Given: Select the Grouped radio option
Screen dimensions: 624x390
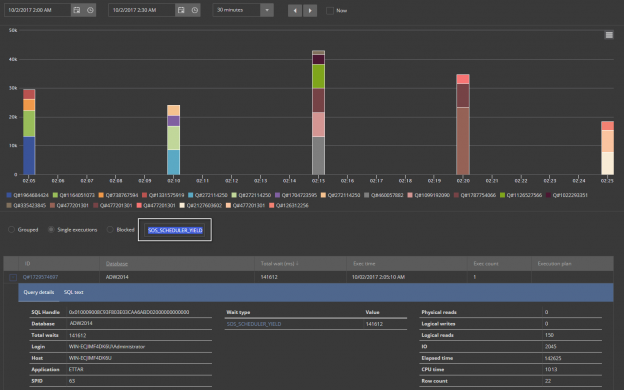Looking at the screenshot, I should [11, 230].
